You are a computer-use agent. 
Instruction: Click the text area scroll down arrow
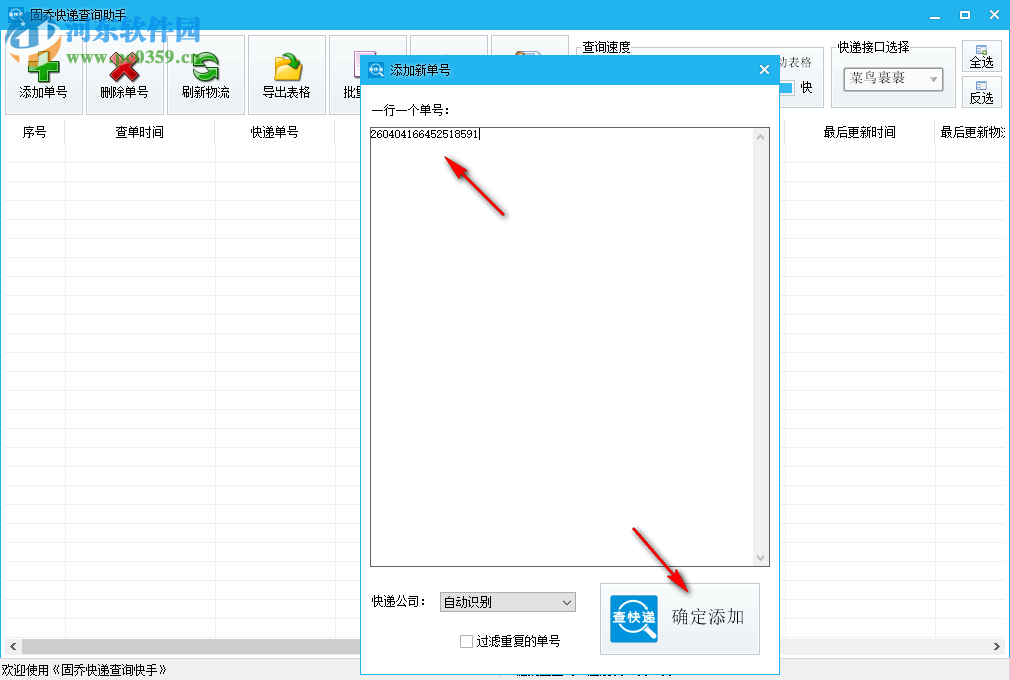tap(761, 558)
